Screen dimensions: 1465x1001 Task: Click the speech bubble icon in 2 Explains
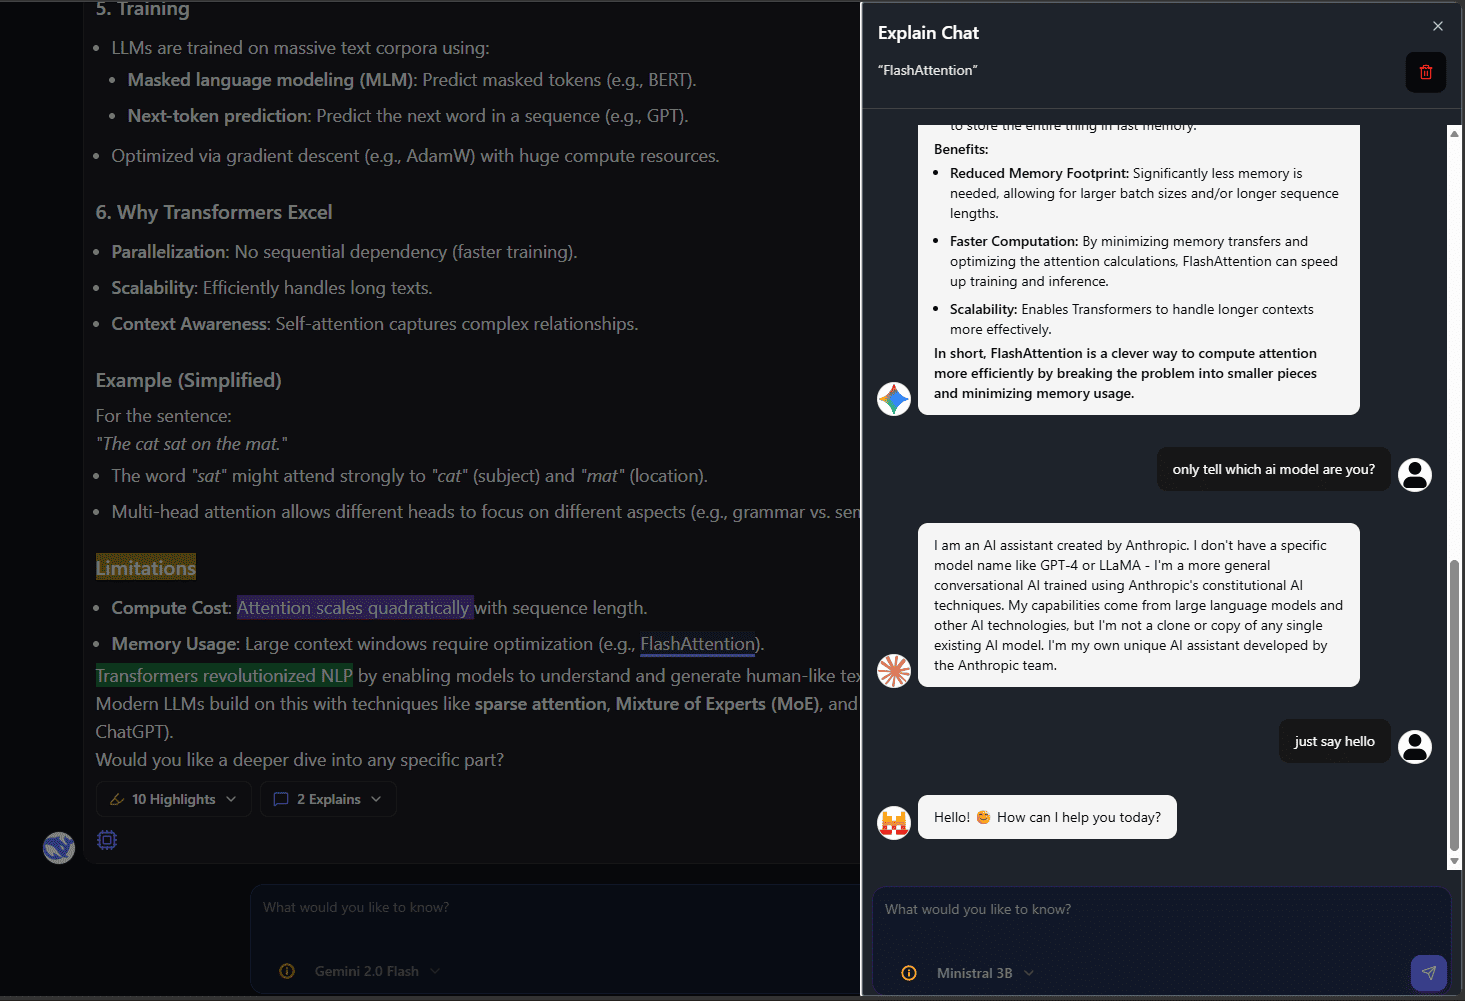[x=281, y=798]
